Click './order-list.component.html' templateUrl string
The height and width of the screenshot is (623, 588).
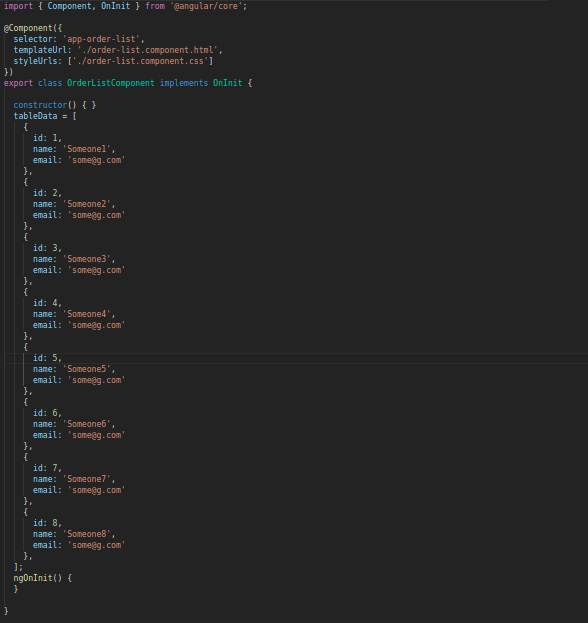148,50
